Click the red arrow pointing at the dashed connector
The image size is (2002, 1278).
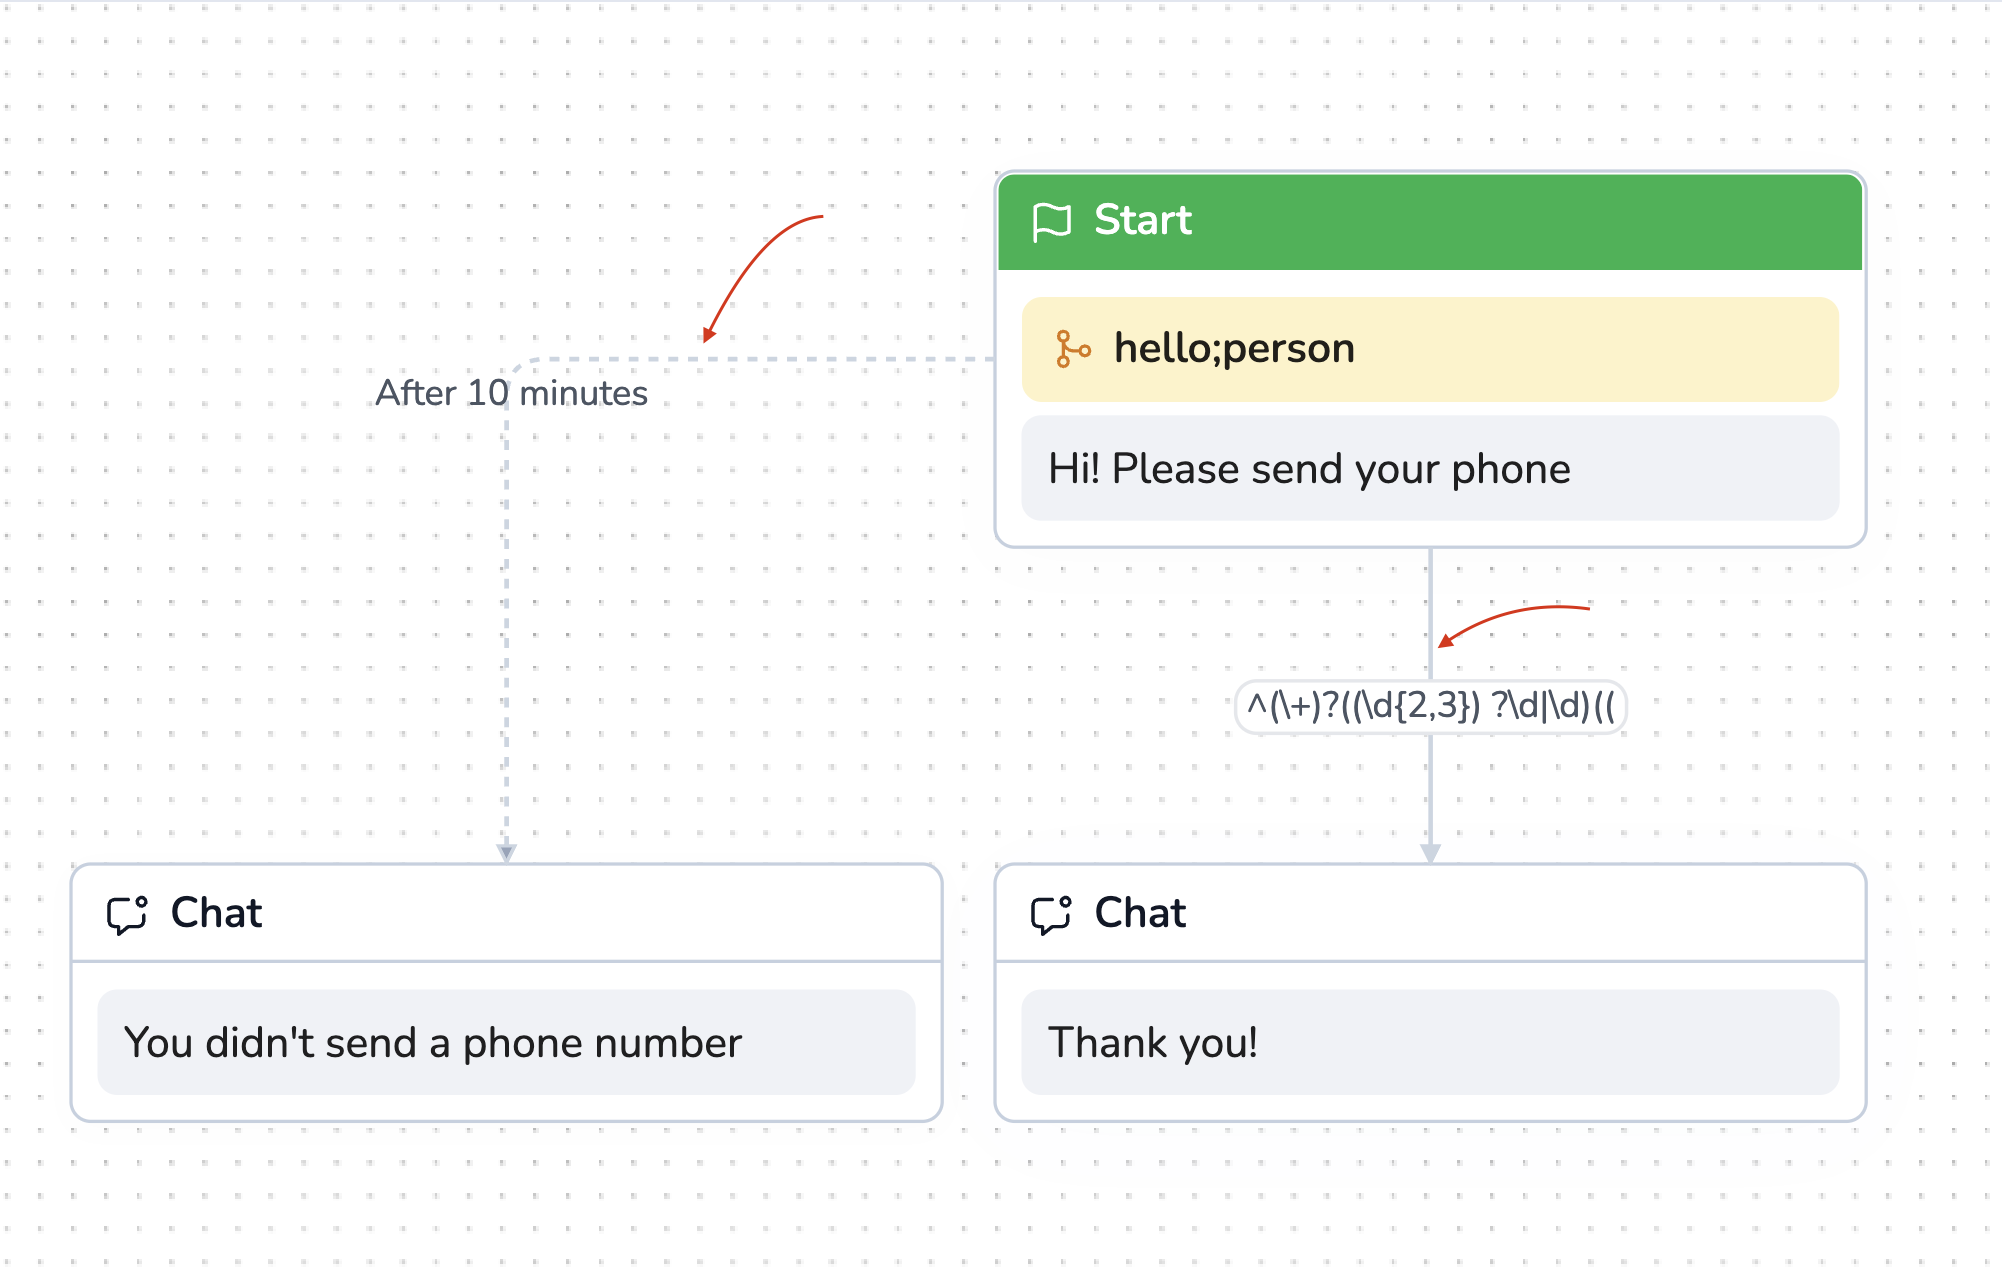click(x=760, y=272)
